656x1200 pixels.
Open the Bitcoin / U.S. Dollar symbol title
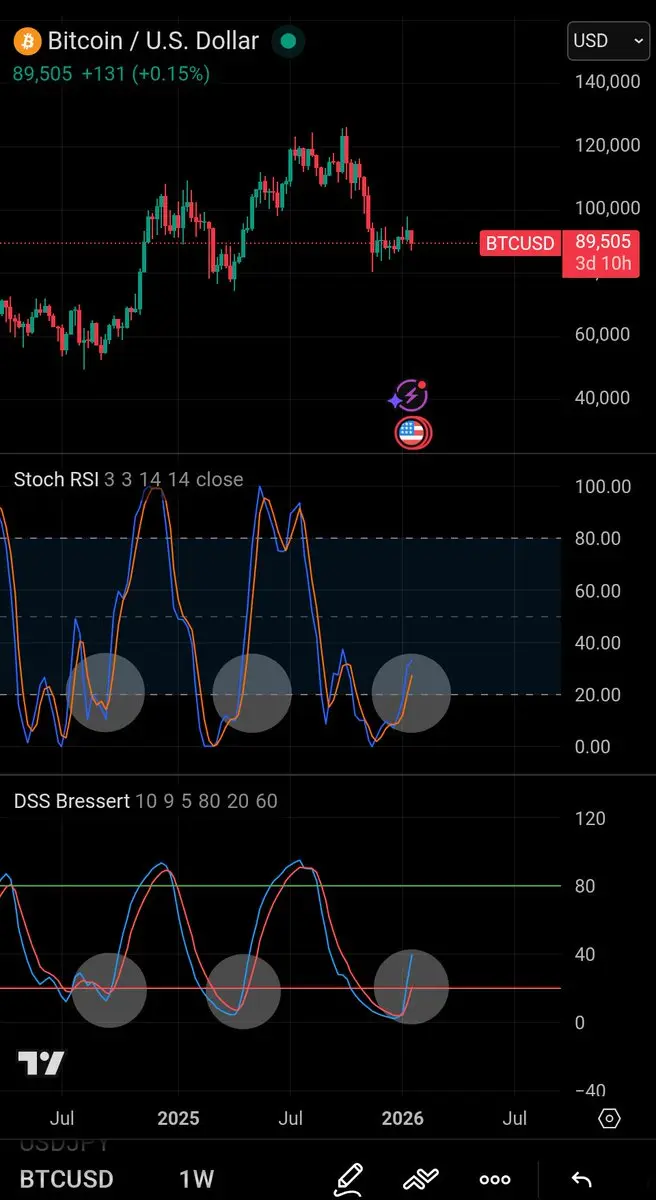(x=153, y=42)
